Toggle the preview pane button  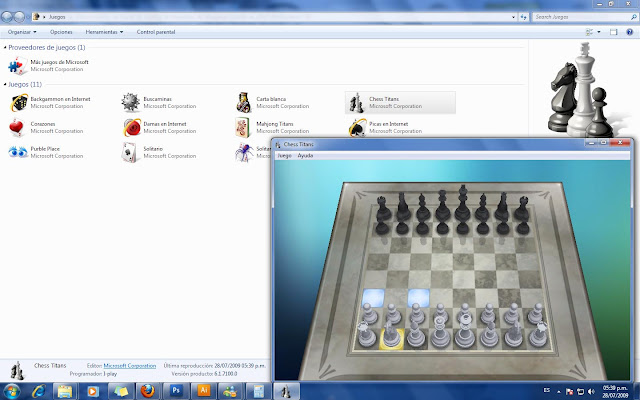coord(613,32)
